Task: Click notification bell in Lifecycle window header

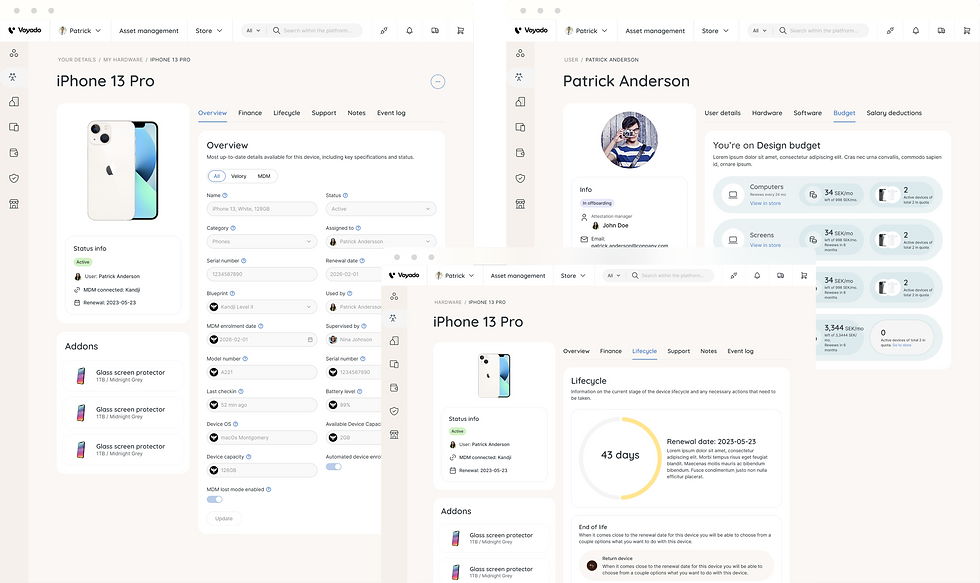Action: click(x=757, y=275)
